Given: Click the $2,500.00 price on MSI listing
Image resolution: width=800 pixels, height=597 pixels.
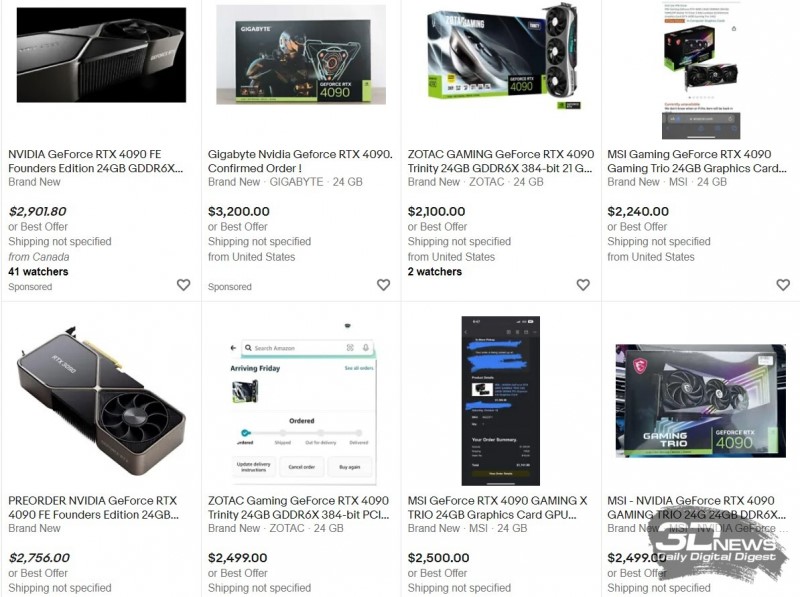Looking at the screenshot, I should [x=438, y=558].
